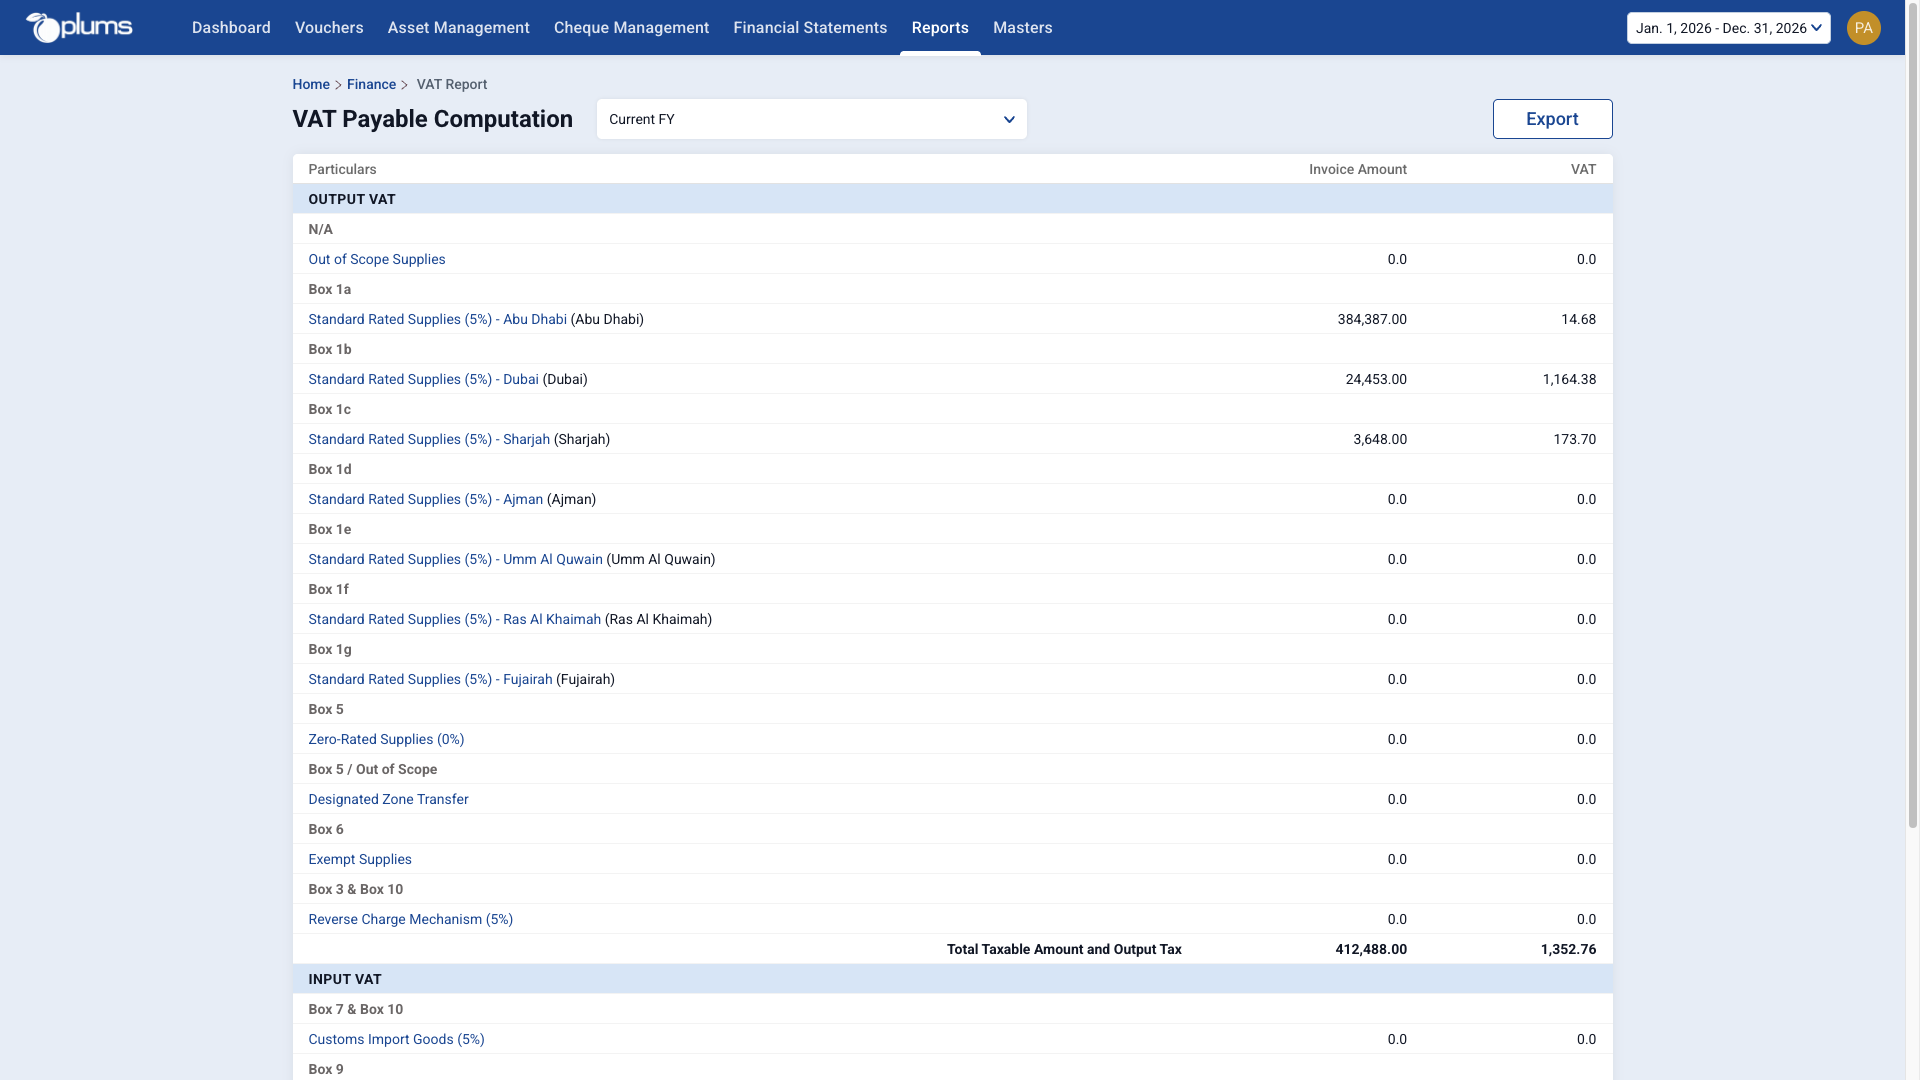Click the VAT Report breadcrumb text
1920x1080 pixels.
452,85
